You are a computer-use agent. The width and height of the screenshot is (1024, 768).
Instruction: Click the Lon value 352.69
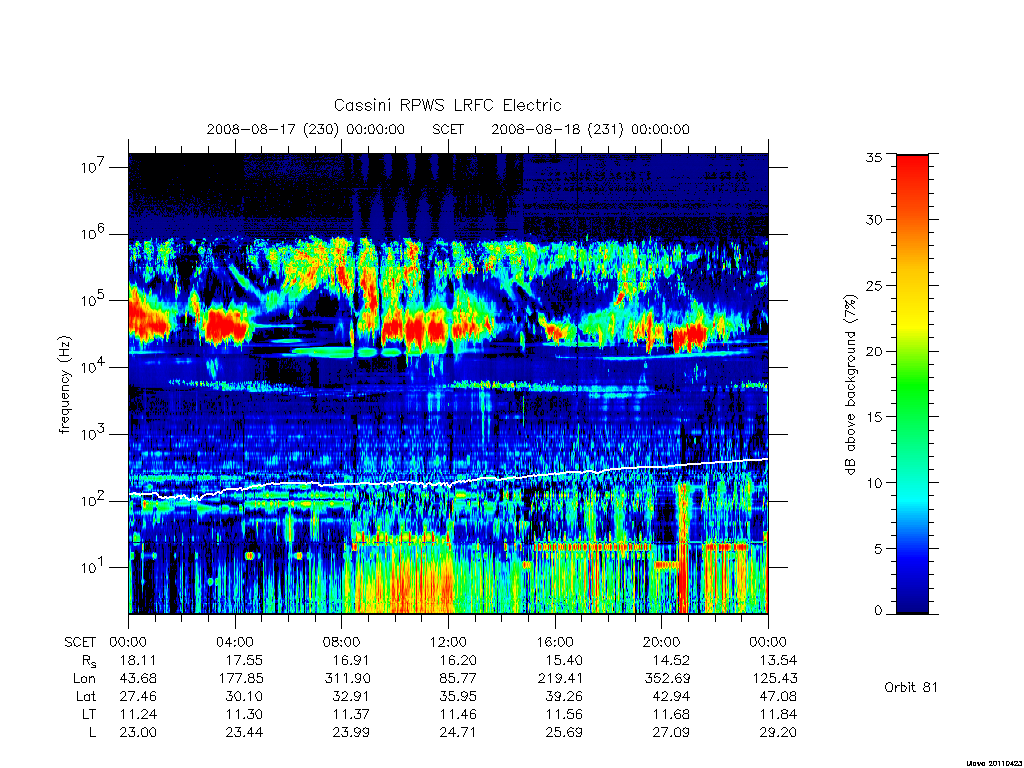click(667, 679)
